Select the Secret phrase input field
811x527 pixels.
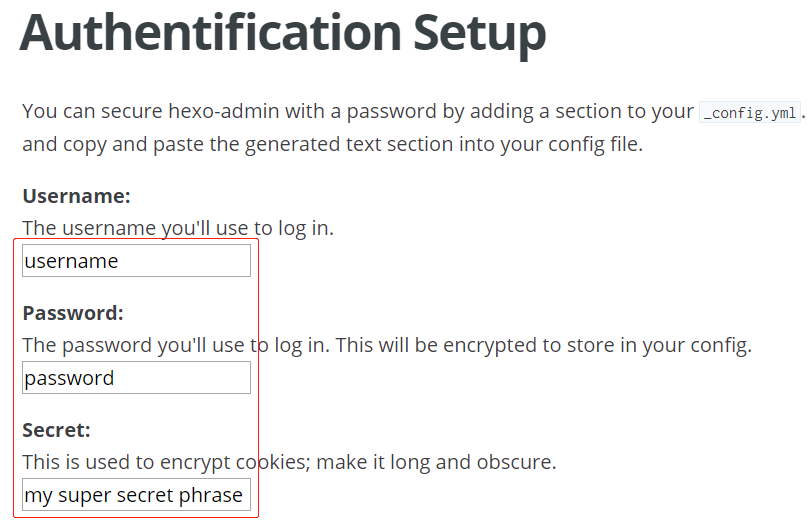(x=136, y=495)
